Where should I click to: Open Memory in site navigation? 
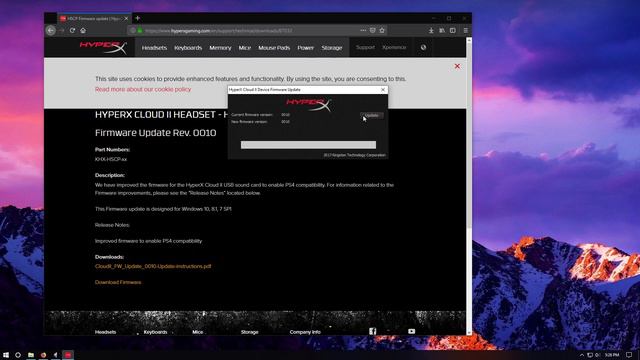click(x=220, y=48)
